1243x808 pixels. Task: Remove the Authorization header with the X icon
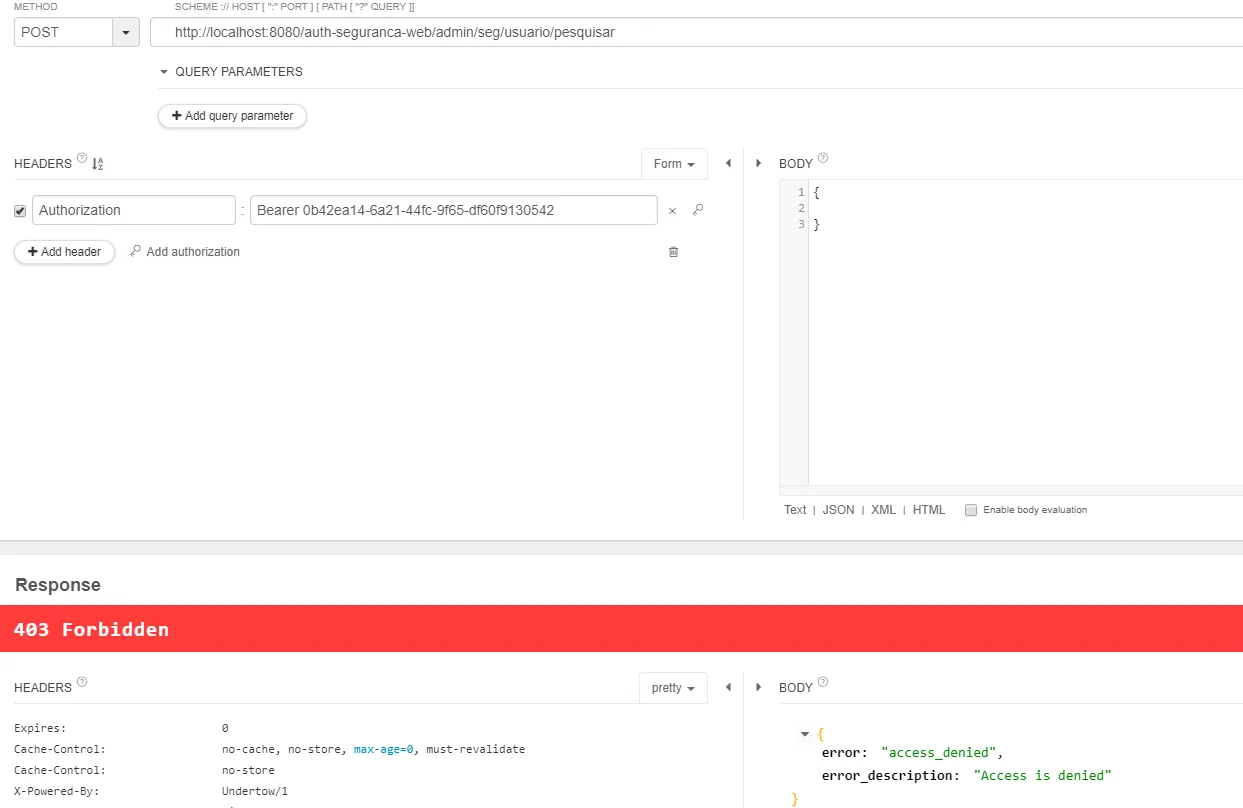click(x=672, y=211)
